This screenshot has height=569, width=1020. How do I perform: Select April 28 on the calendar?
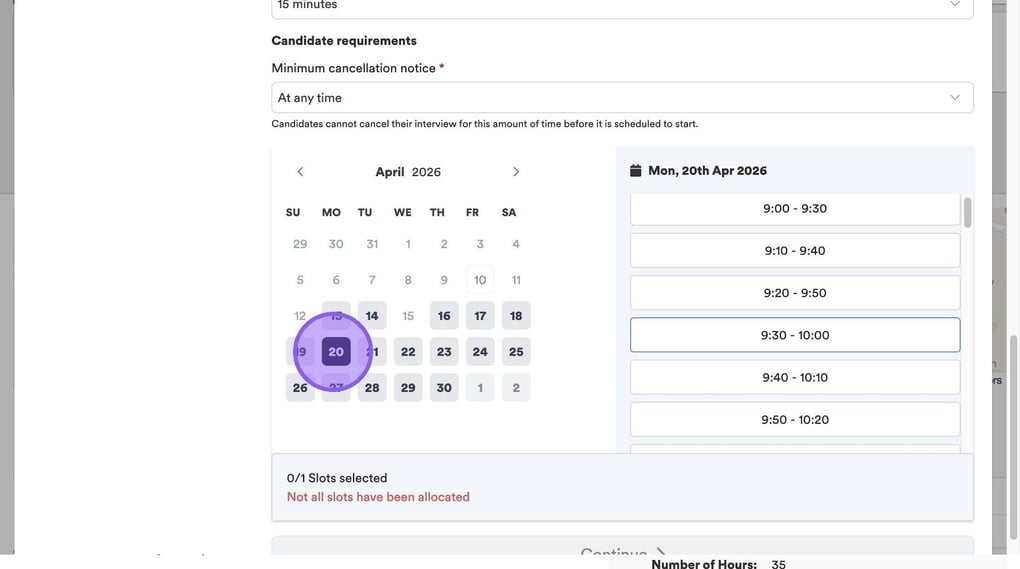[372, 388]
